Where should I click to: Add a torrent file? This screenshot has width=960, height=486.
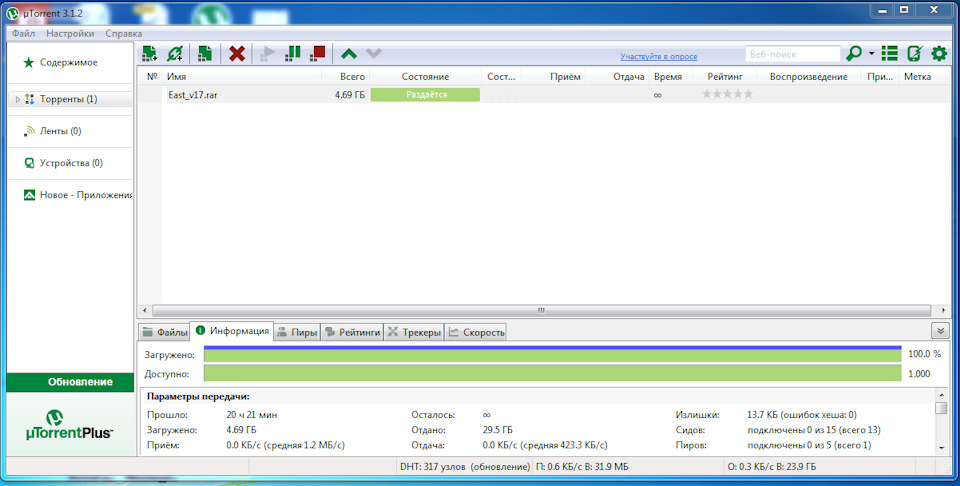(149, 54)
